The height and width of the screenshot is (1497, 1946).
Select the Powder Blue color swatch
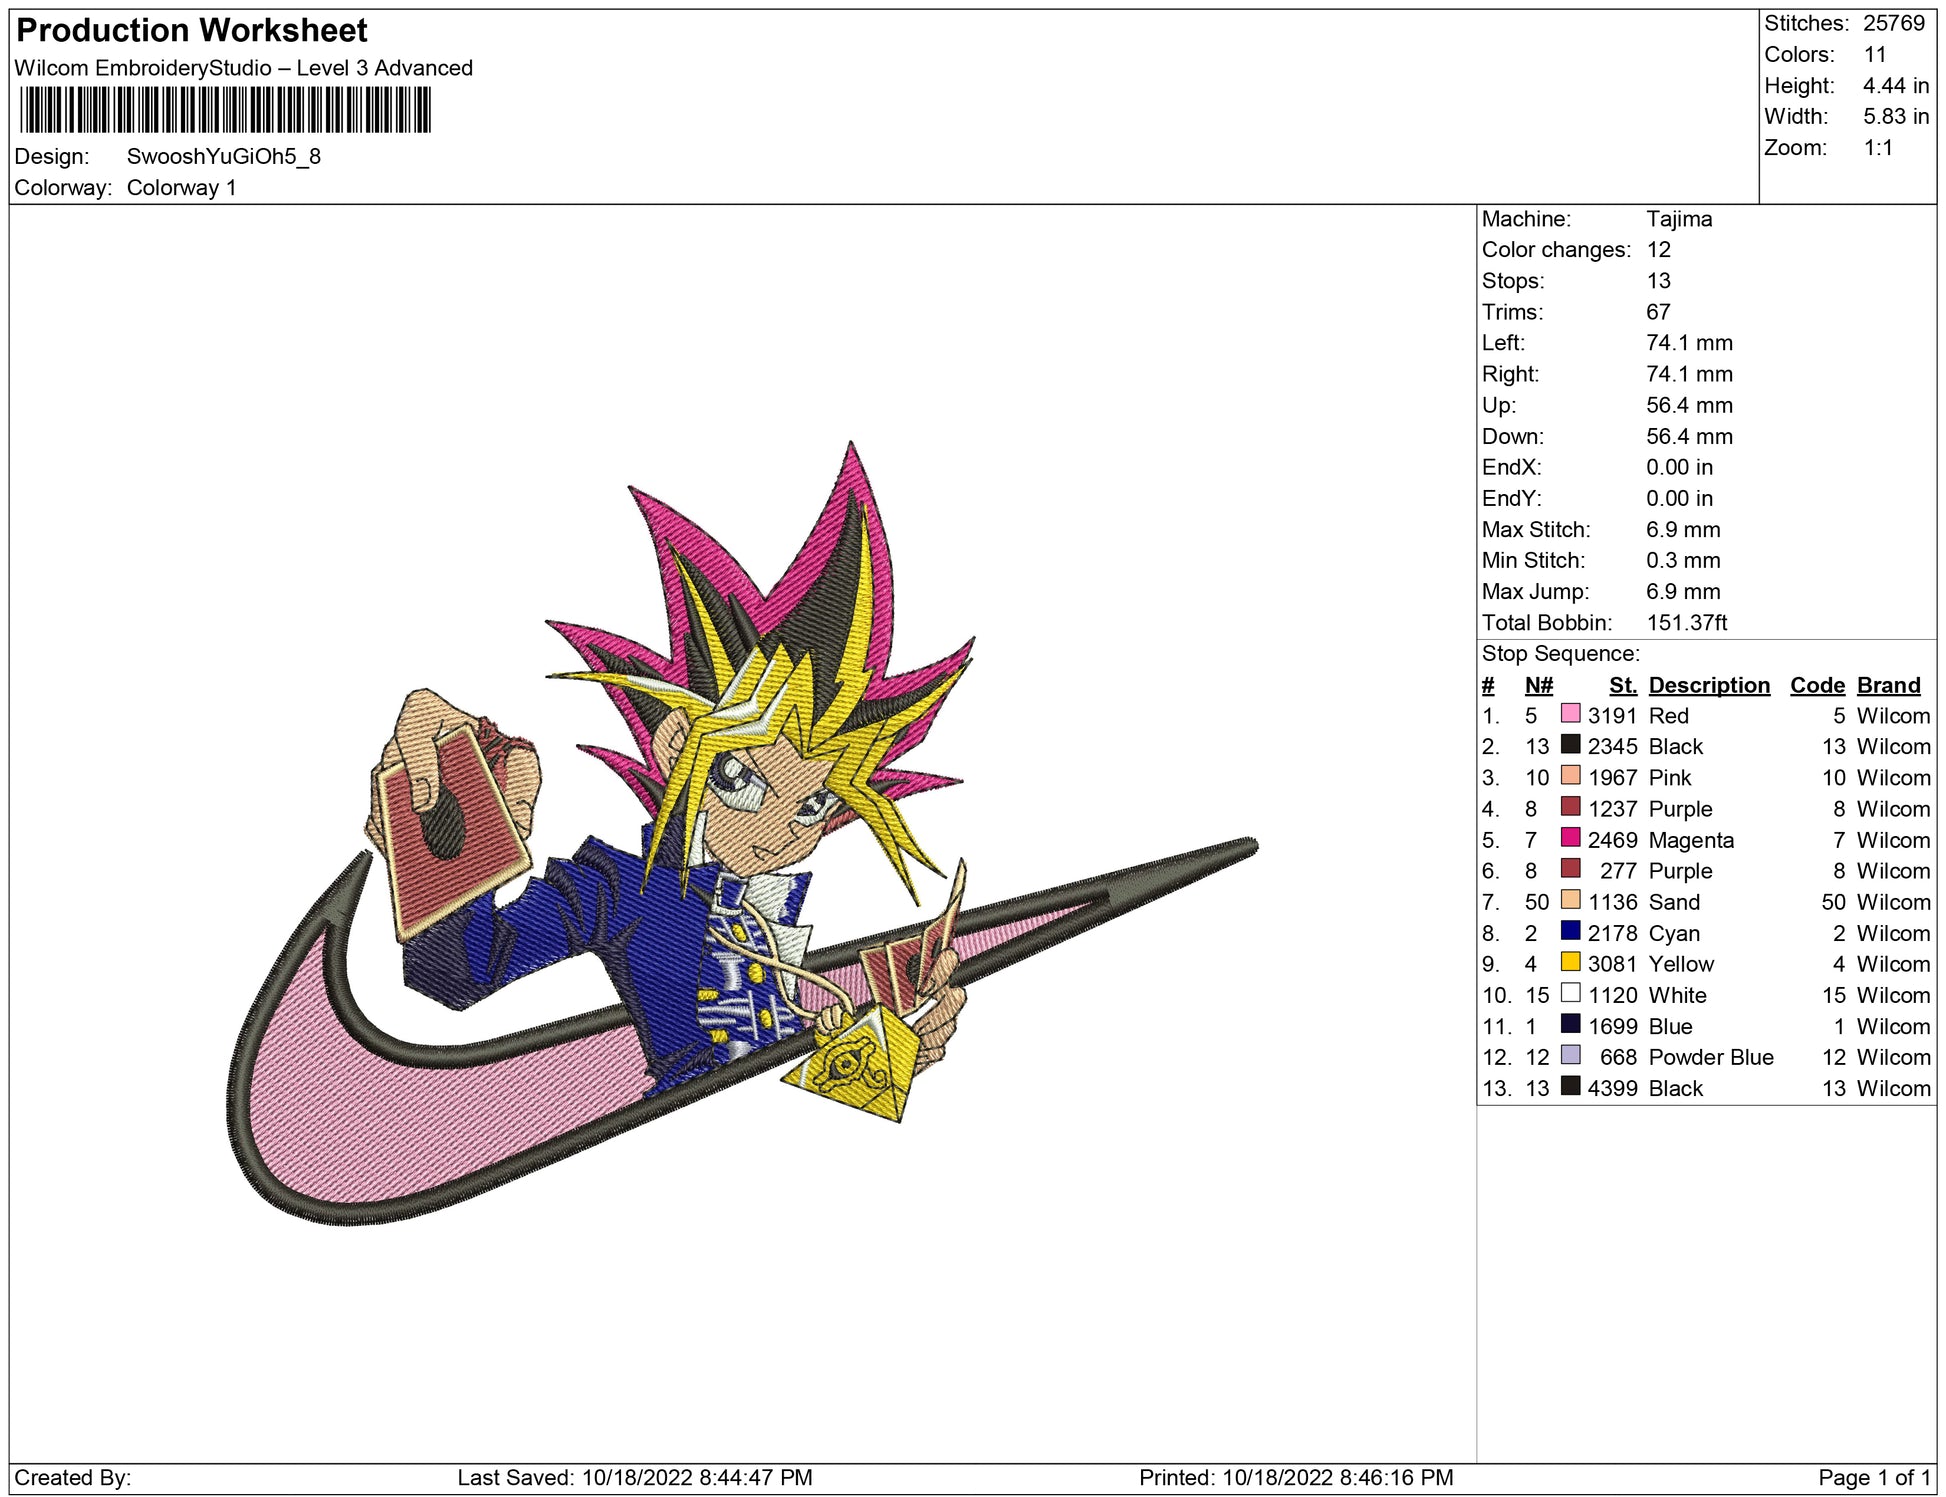pos(1570,1055)
